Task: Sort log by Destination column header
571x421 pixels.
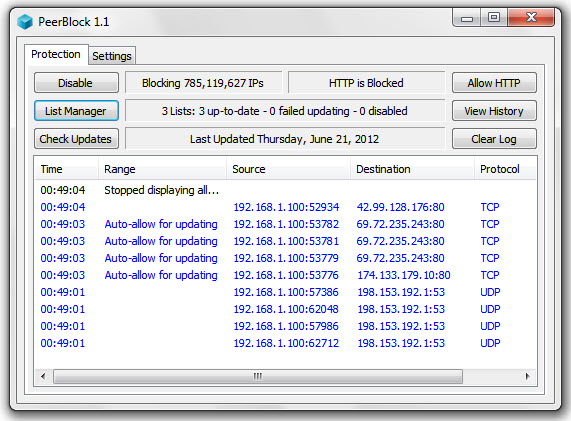Action: pos(412,169)
